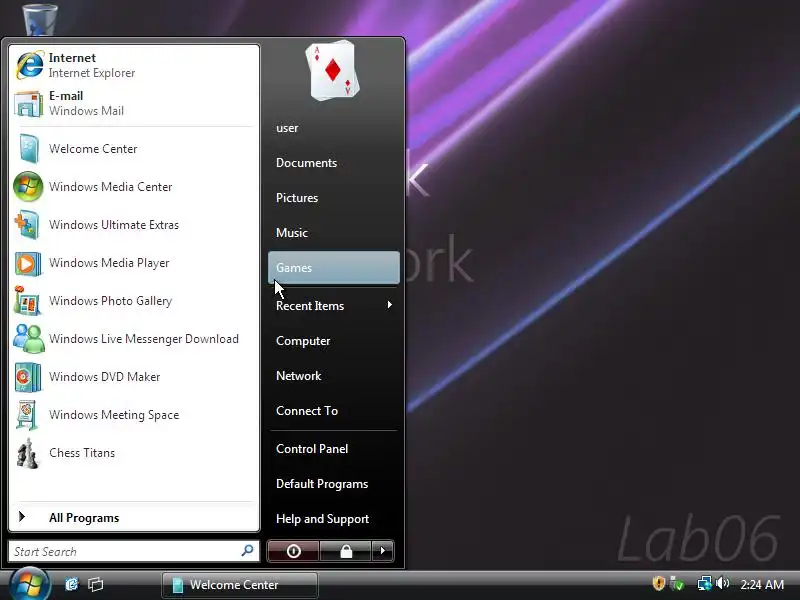Open Music folder link
Viewport: 800px width, 600px height.
click(292, 233)
